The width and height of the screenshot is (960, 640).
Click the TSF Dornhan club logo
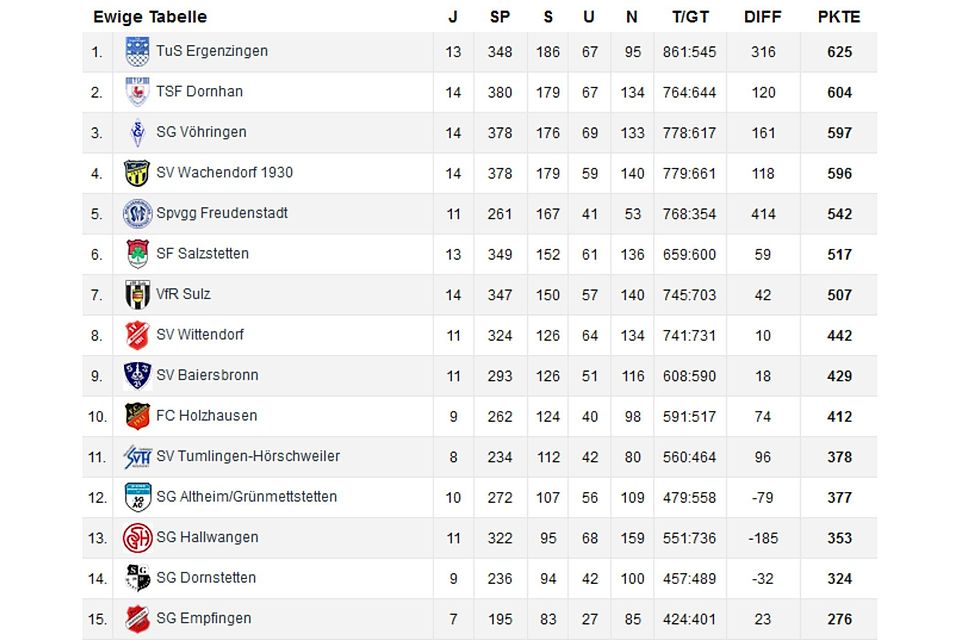137,92
